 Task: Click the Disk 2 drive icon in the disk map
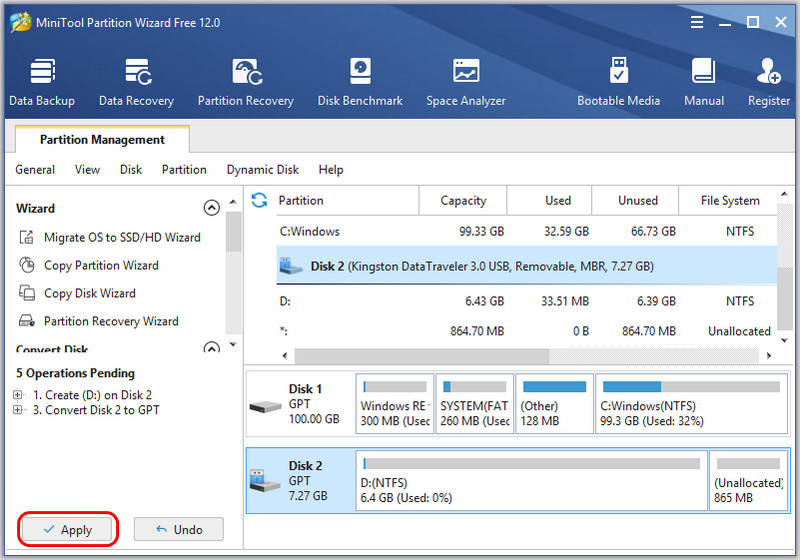(264, 480)
